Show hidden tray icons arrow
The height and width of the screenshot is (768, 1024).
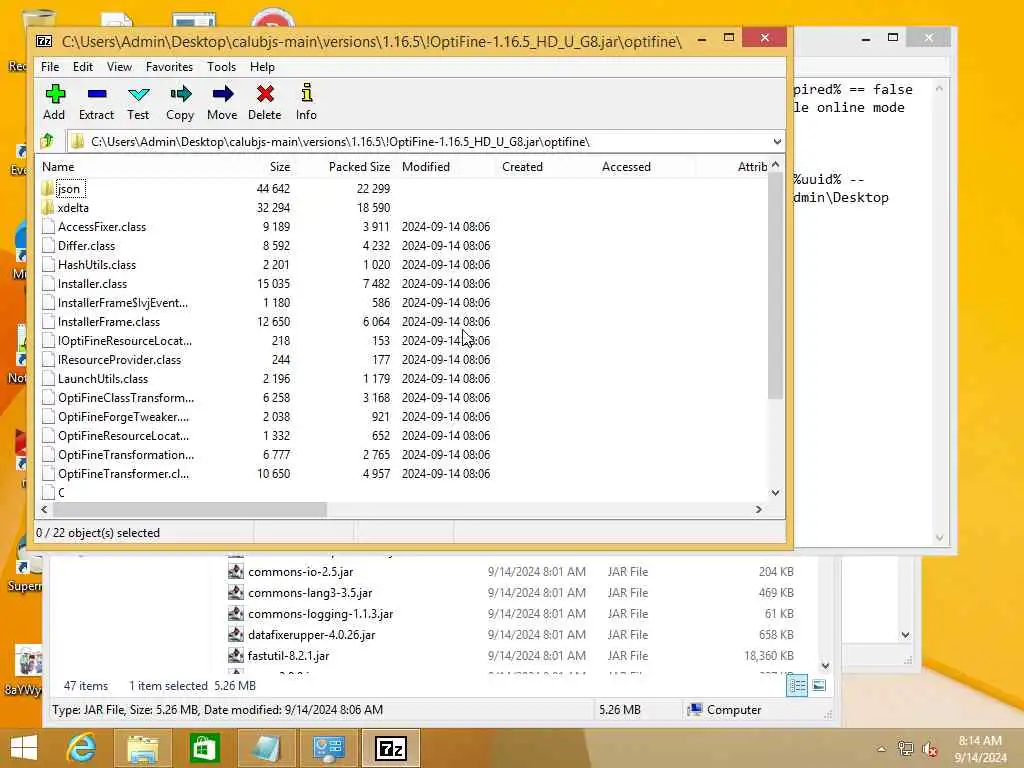click(x=881, y=749)
